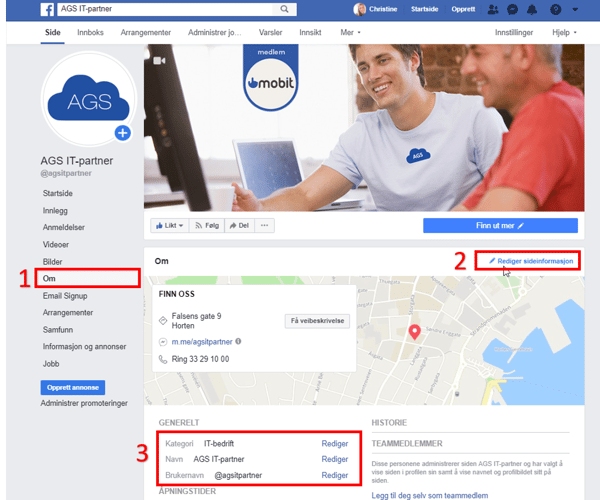
Task: Click the info icon next to m.me link
Action: coord(238,341)
